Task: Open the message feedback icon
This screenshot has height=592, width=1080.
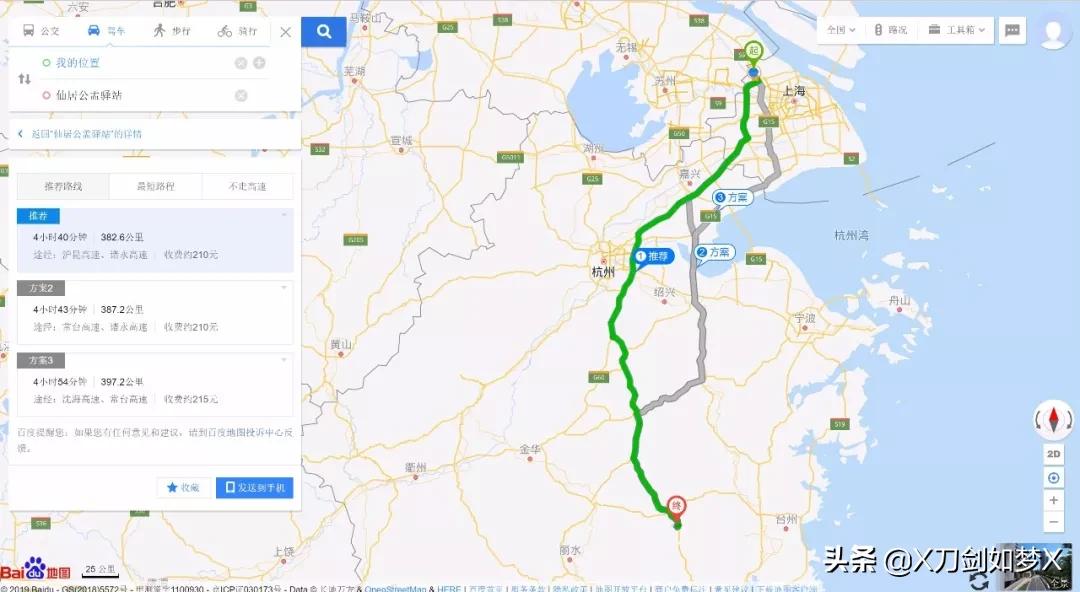Action: tap(1012, 30)
